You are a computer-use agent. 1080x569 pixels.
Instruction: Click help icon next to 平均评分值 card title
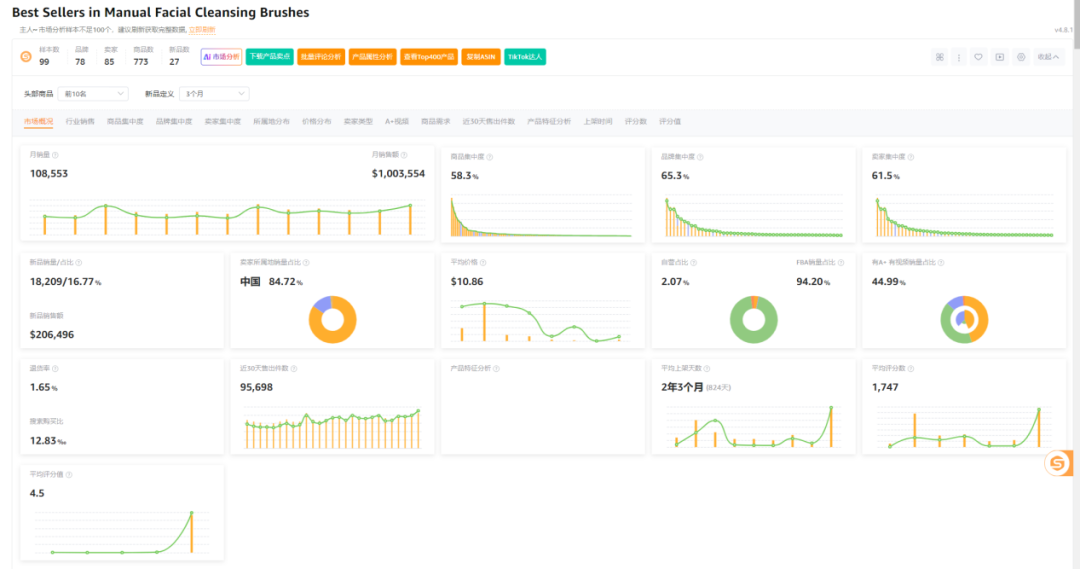(x=69, y=475)
